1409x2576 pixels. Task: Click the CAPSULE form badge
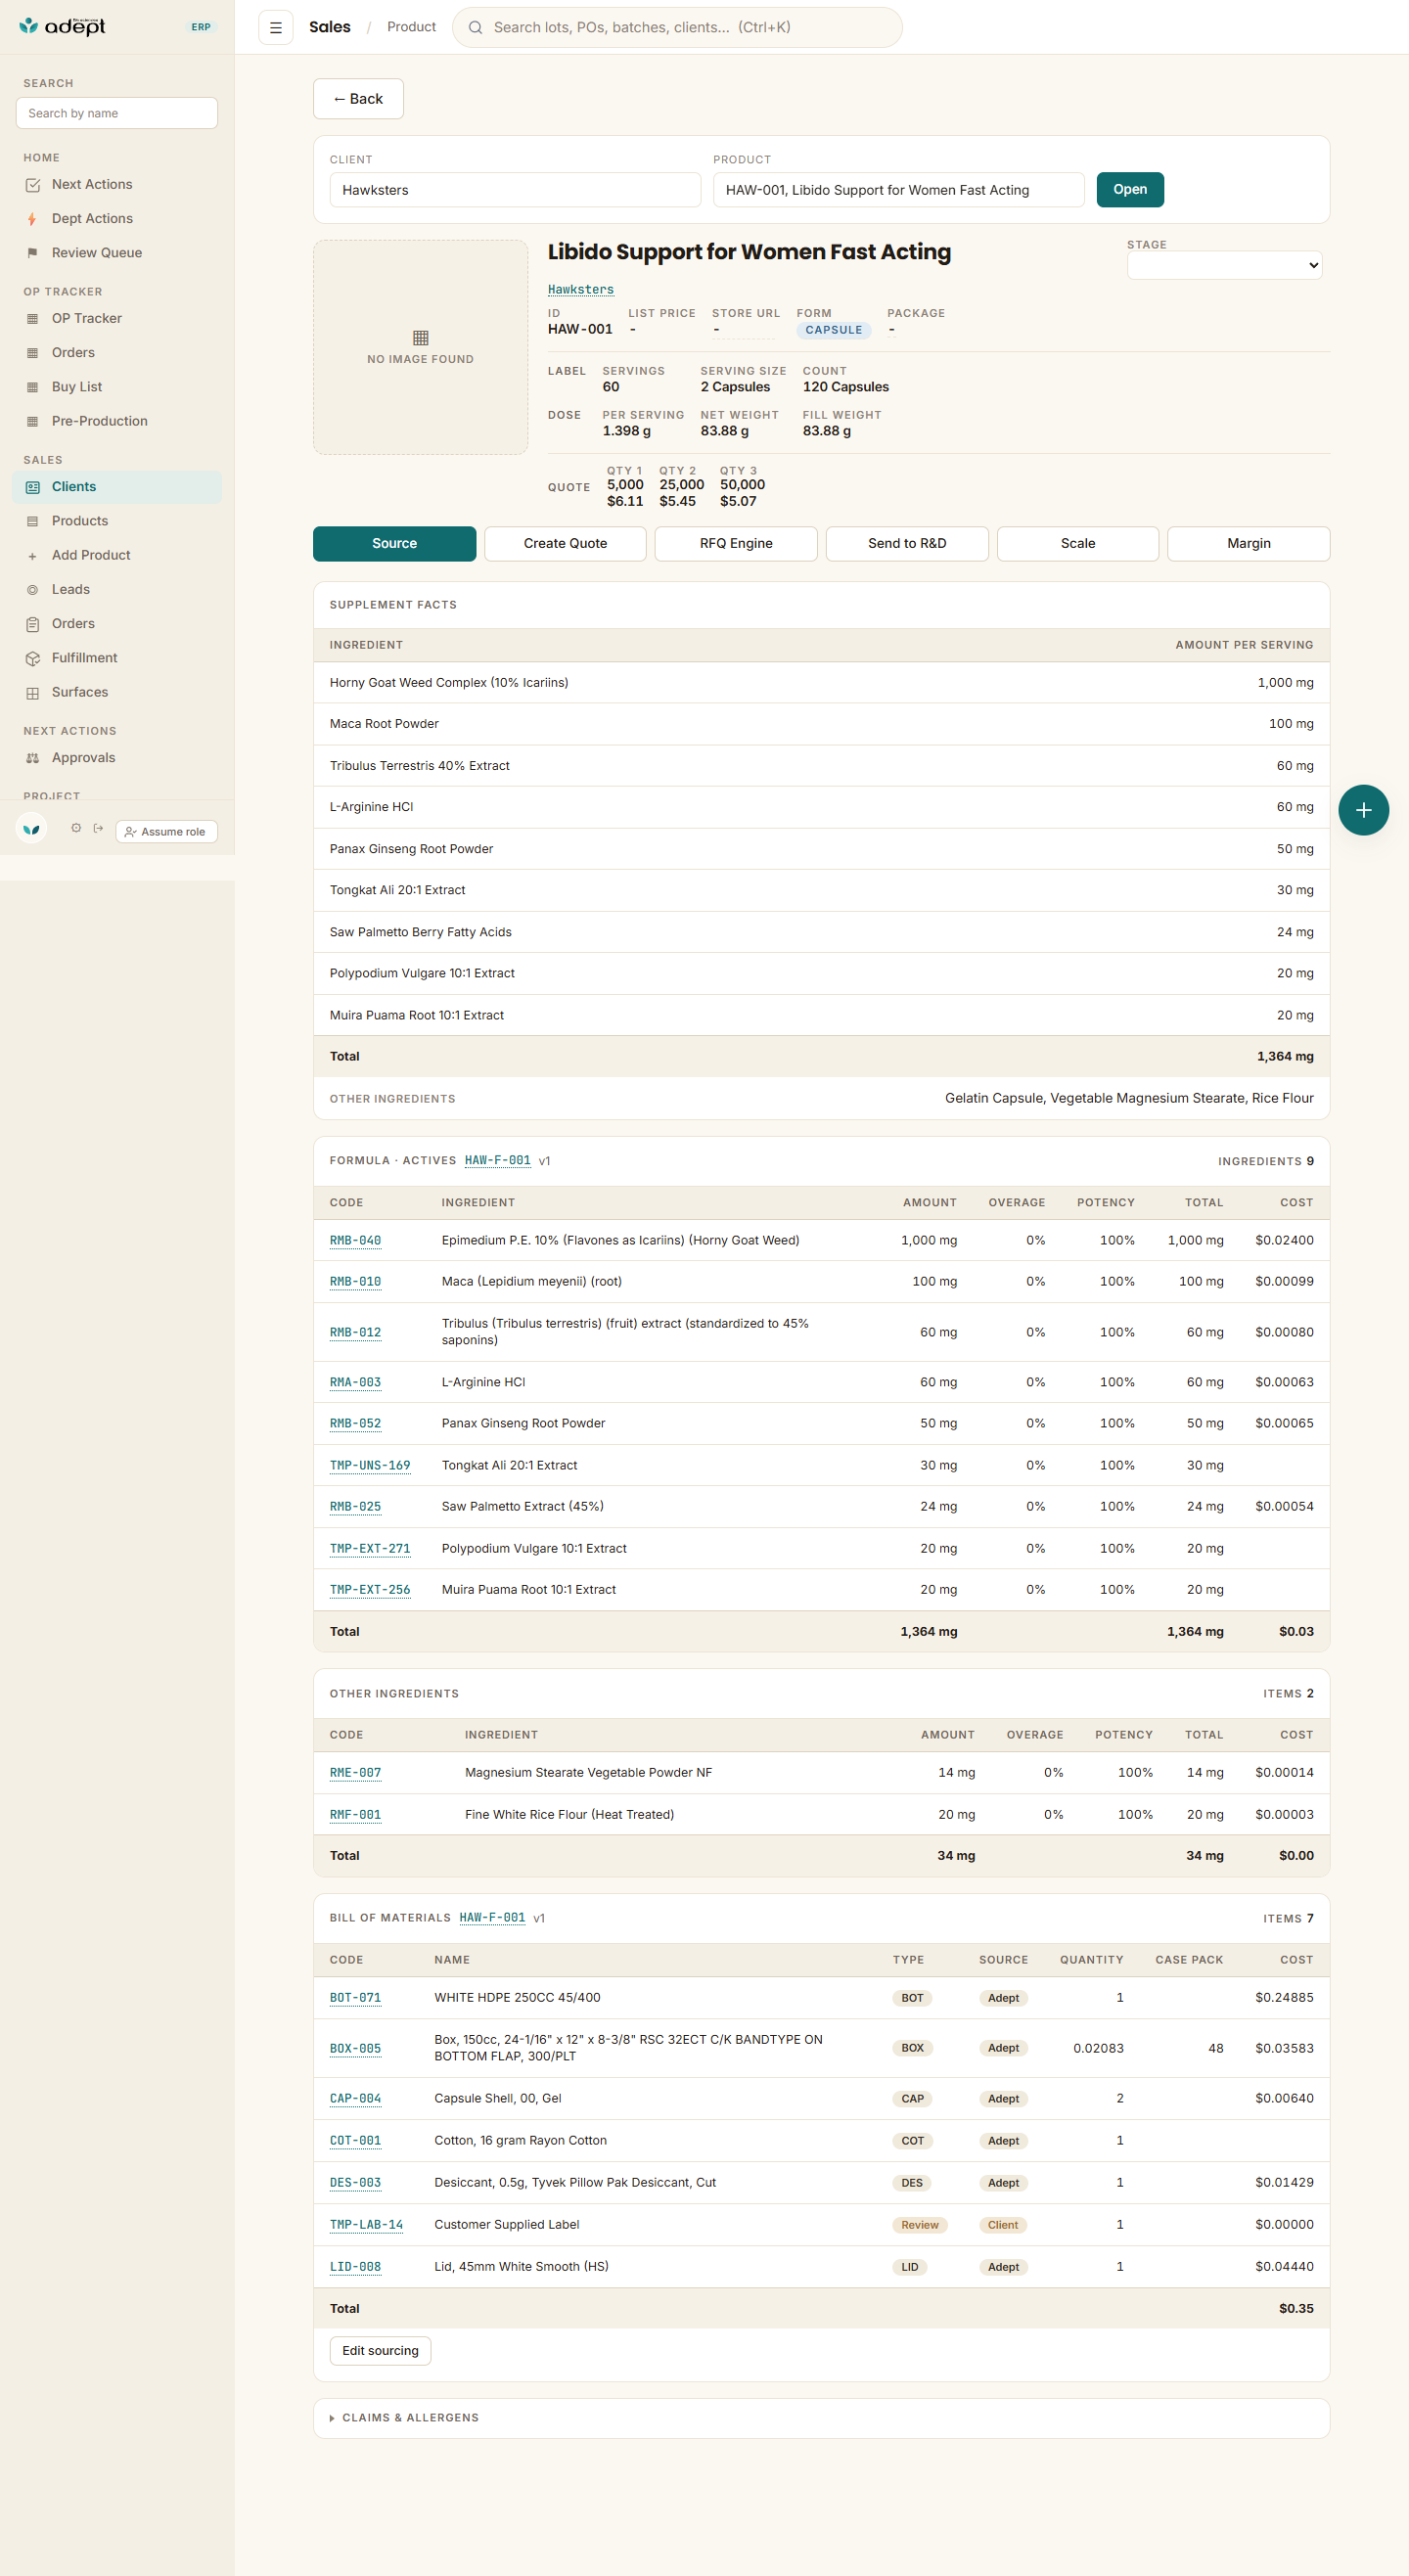click(x=834, y=330)
